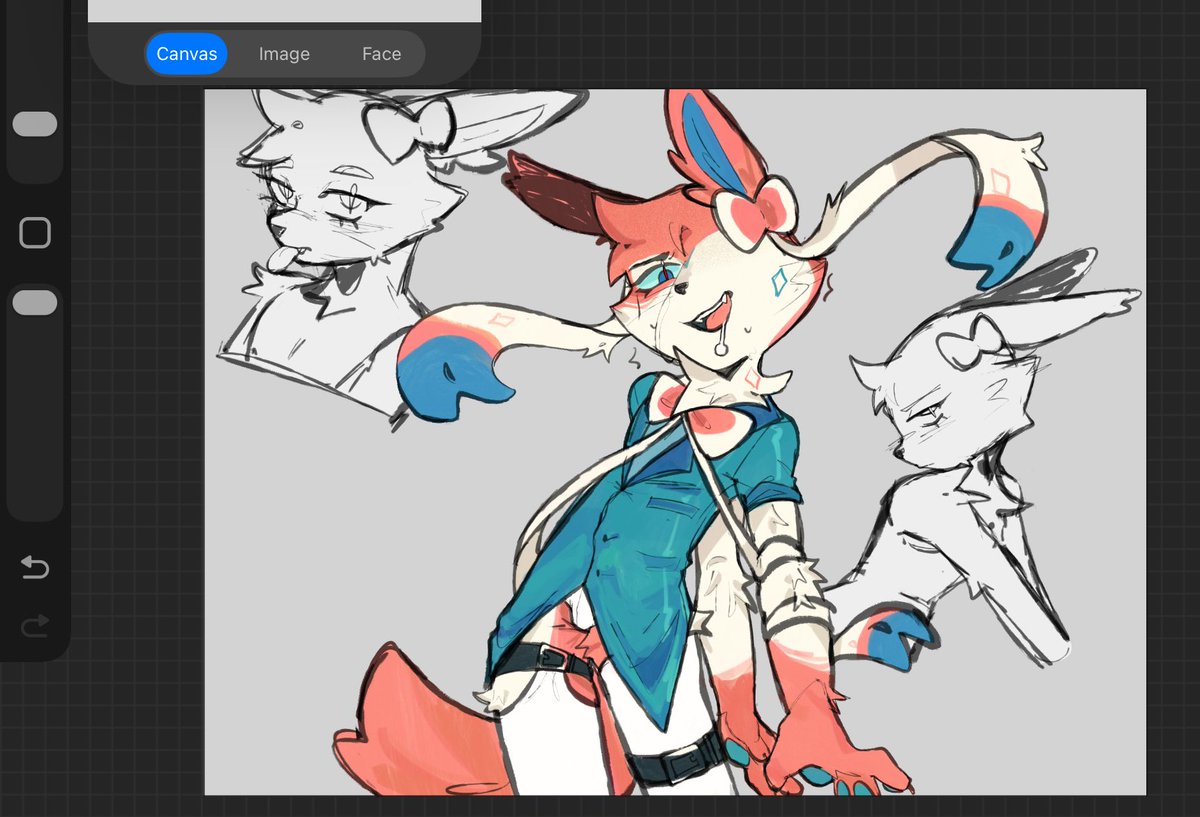This screenshot has width=1200, height=817.
Task: Tap the undo arrow in sidebar
Action: (x=35, y=568)
